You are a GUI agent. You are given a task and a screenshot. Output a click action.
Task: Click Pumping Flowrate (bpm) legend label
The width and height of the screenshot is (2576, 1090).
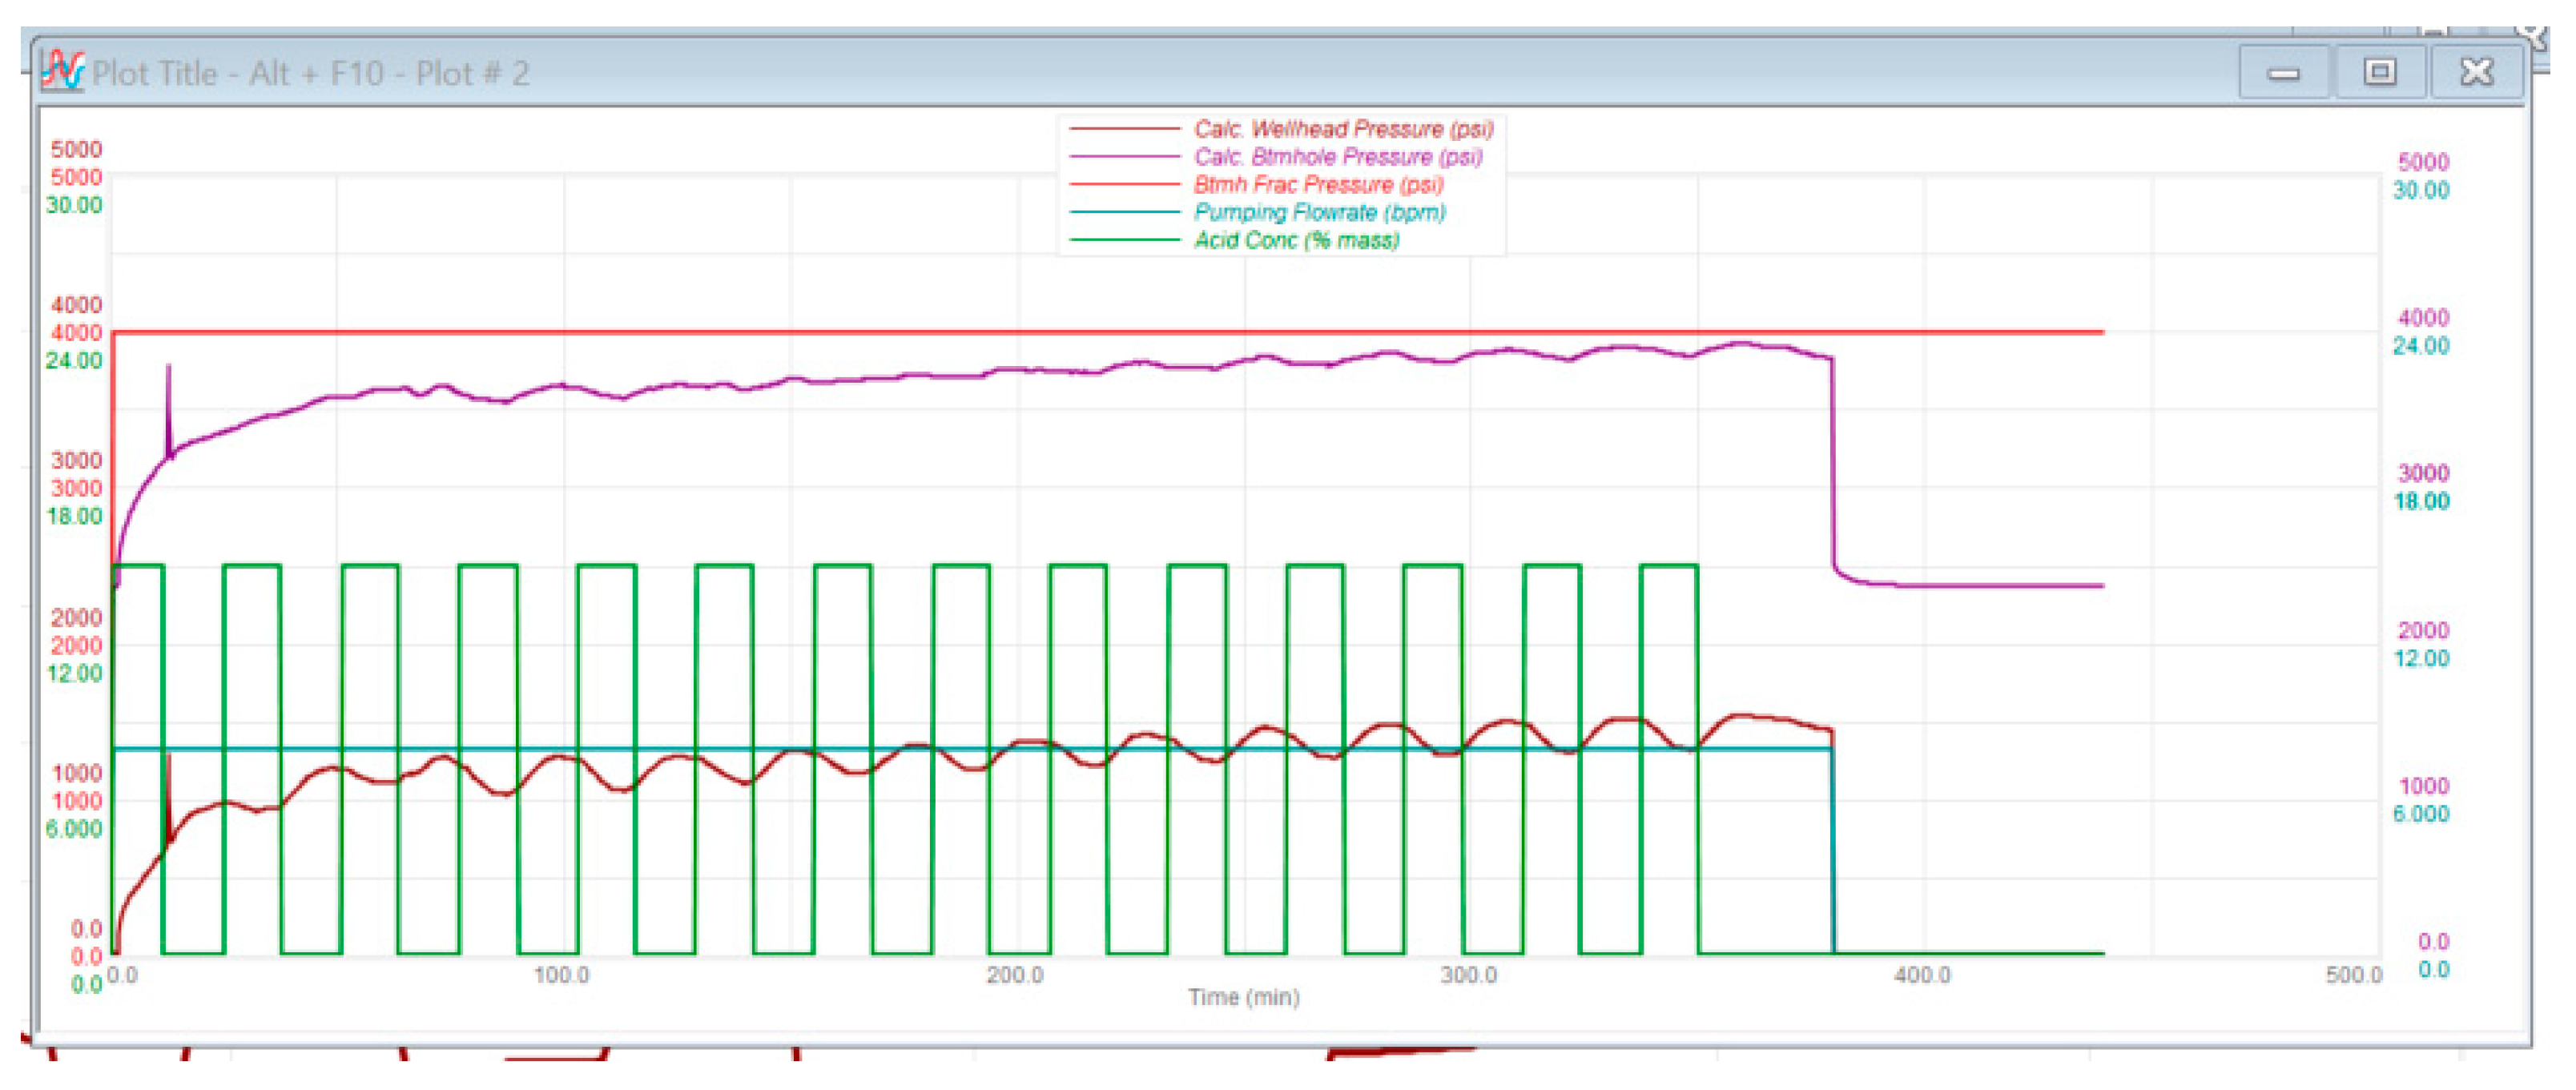point(1319,213)
